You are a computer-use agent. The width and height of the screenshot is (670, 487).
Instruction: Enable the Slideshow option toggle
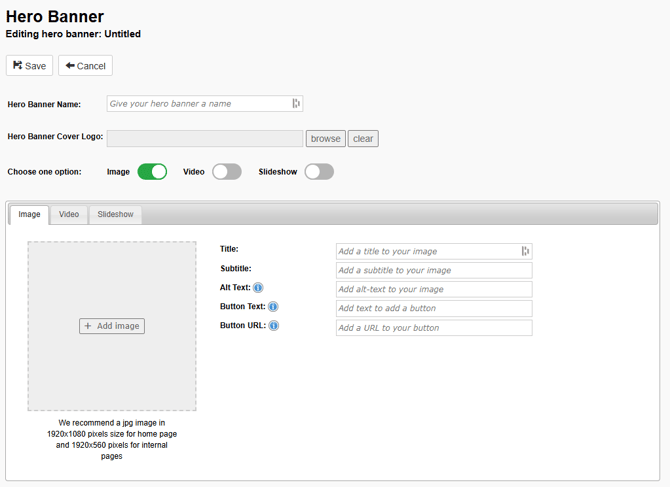pyautogui.click(x=319, y=172)
